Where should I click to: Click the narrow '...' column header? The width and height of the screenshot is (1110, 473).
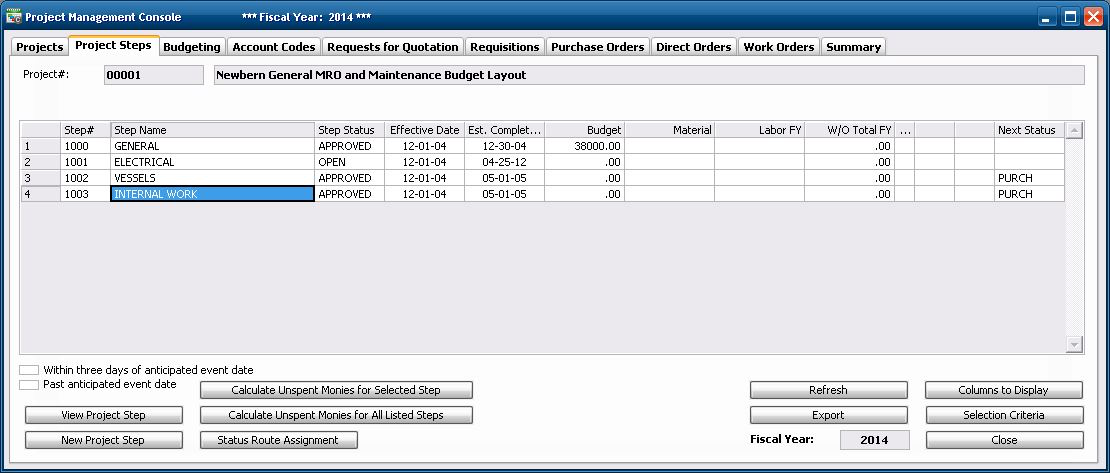point(905,130)
